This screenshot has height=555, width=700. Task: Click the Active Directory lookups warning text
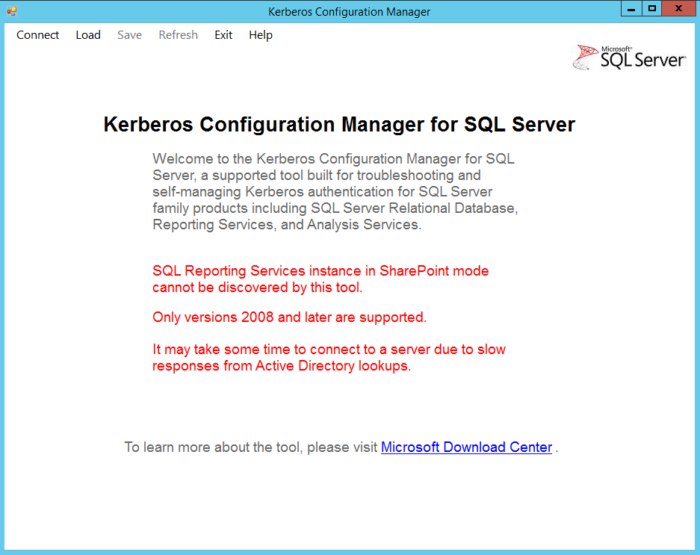329,357
